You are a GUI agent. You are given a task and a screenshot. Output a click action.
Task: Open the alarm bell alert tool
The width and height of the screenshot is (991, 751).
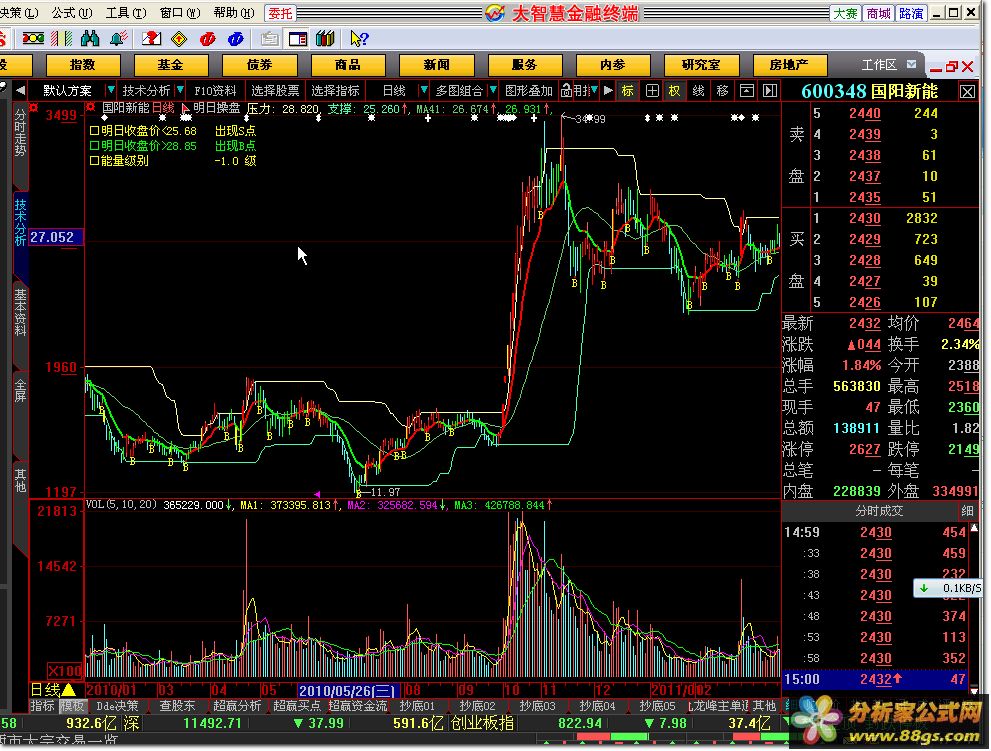coord(118,39)
